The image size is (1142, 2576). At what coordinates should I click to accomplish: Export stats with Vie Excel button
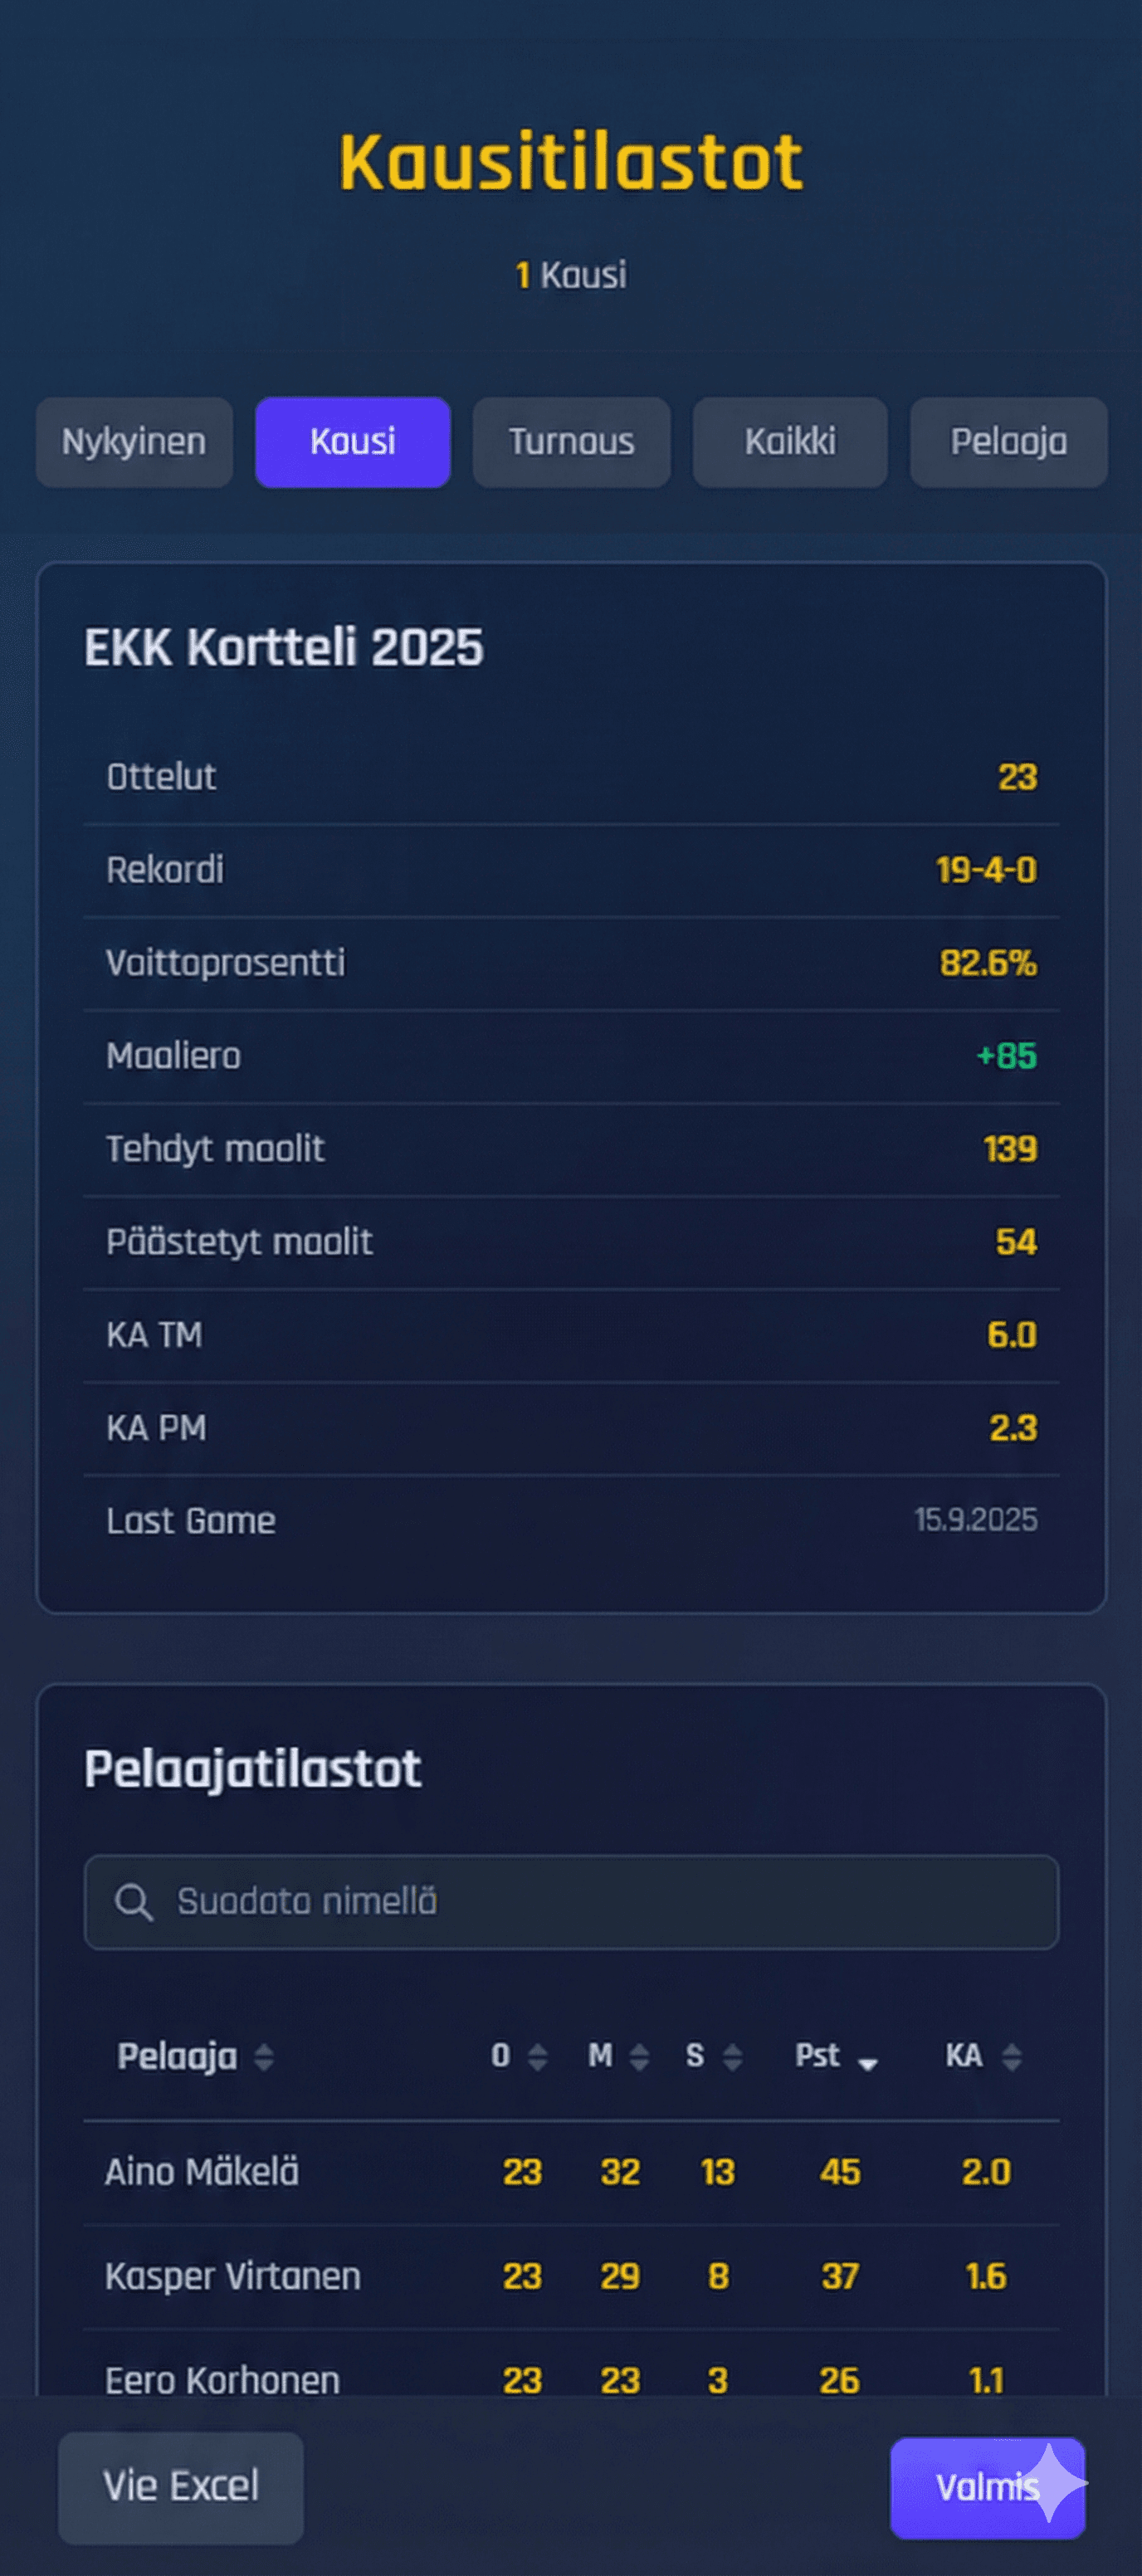[181, 2487]
